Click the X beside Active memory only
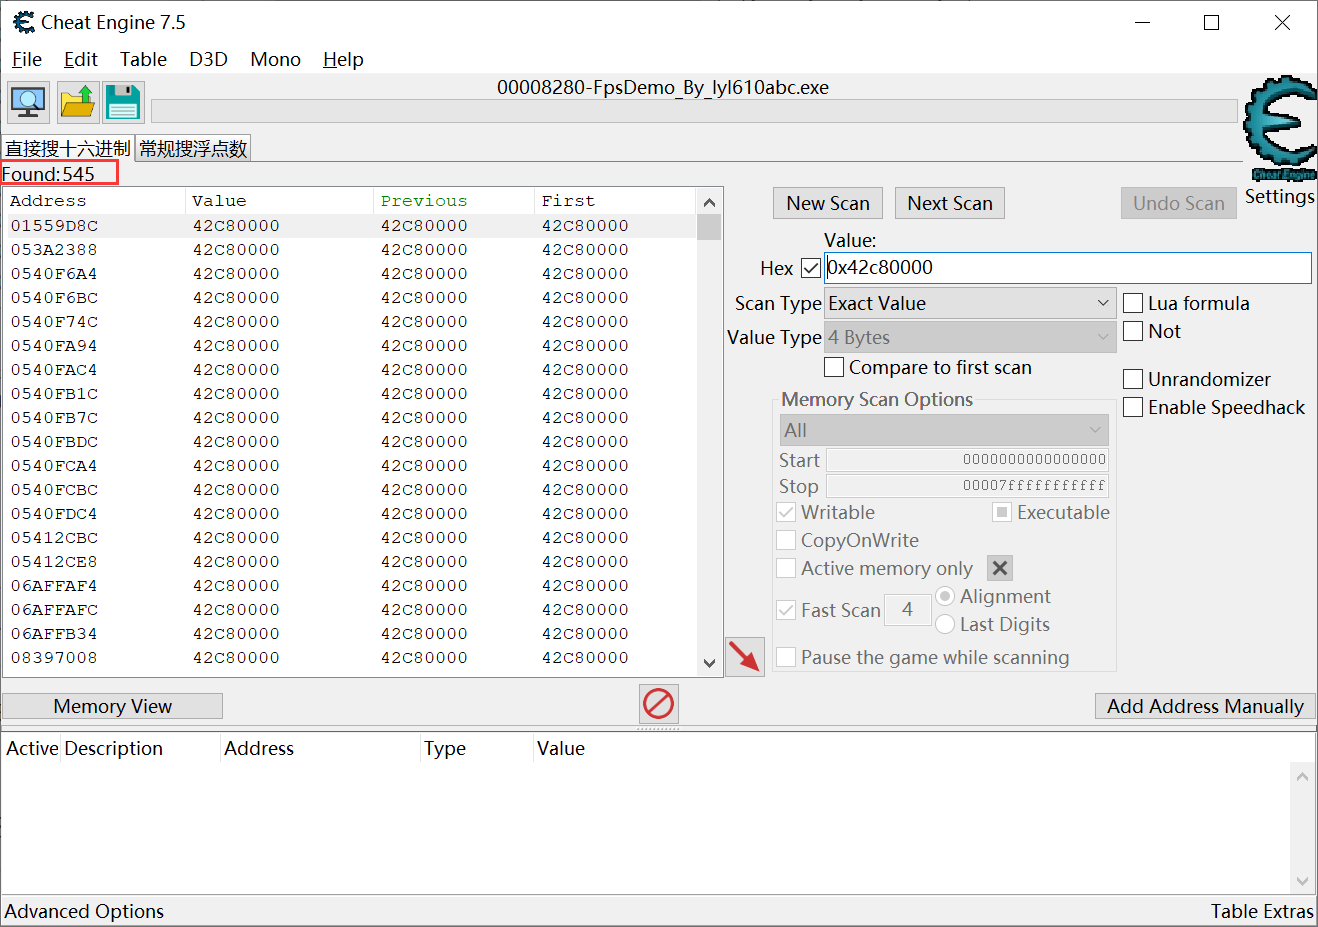Viewport: 1318px width, 927px height. pos(1000,568)
